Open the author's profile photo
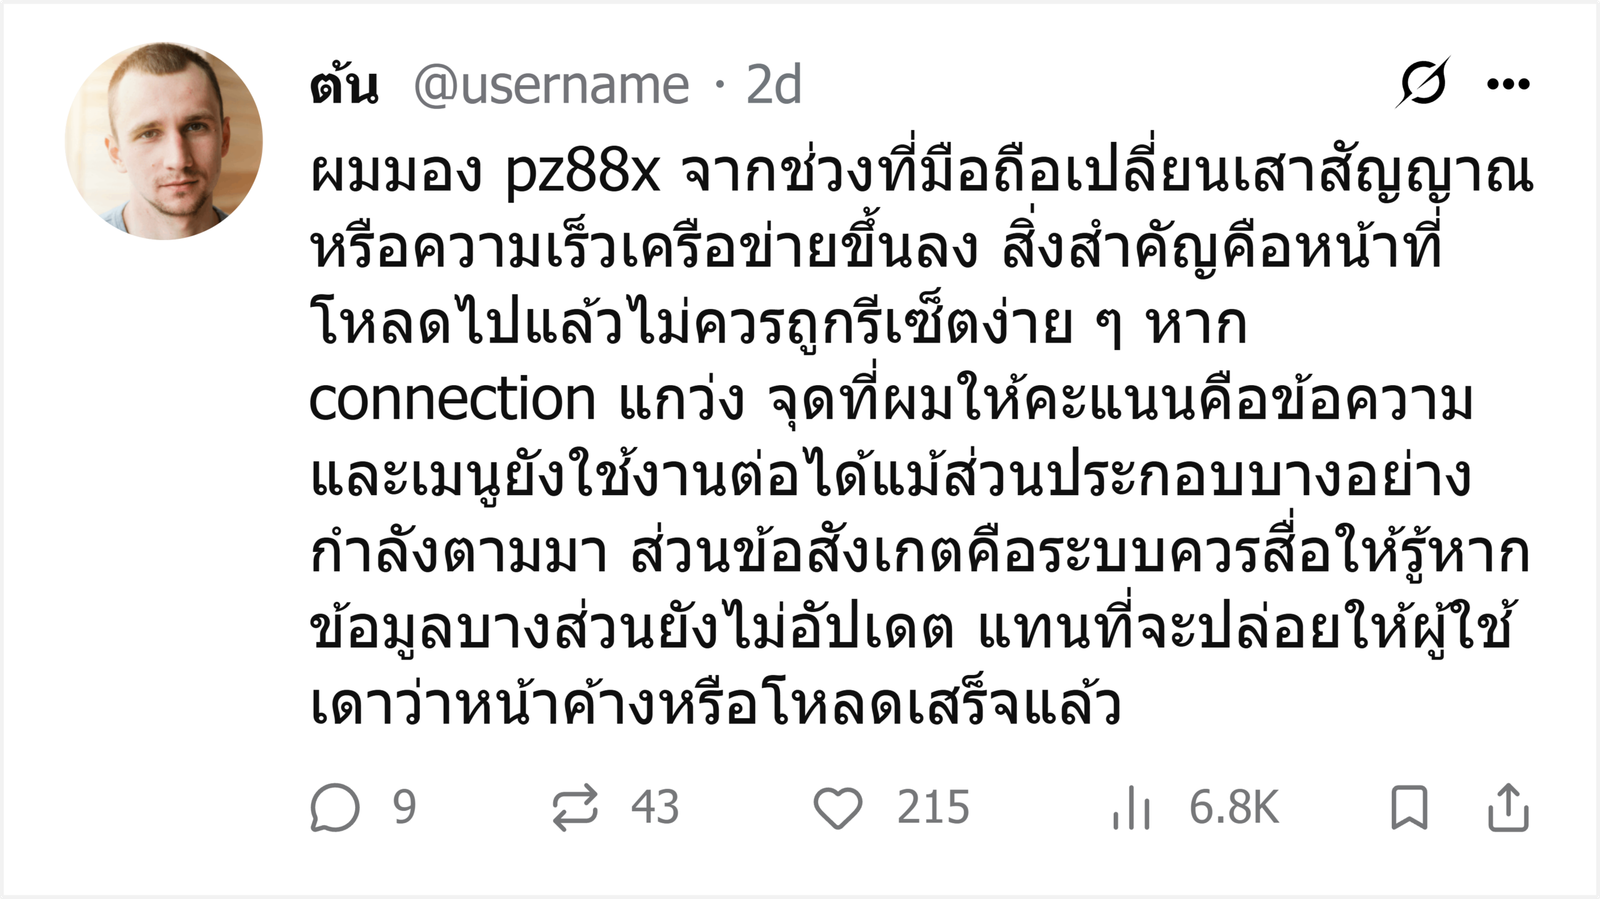The width and height of the screenshot is (1600, 899). tap(164, 141)
